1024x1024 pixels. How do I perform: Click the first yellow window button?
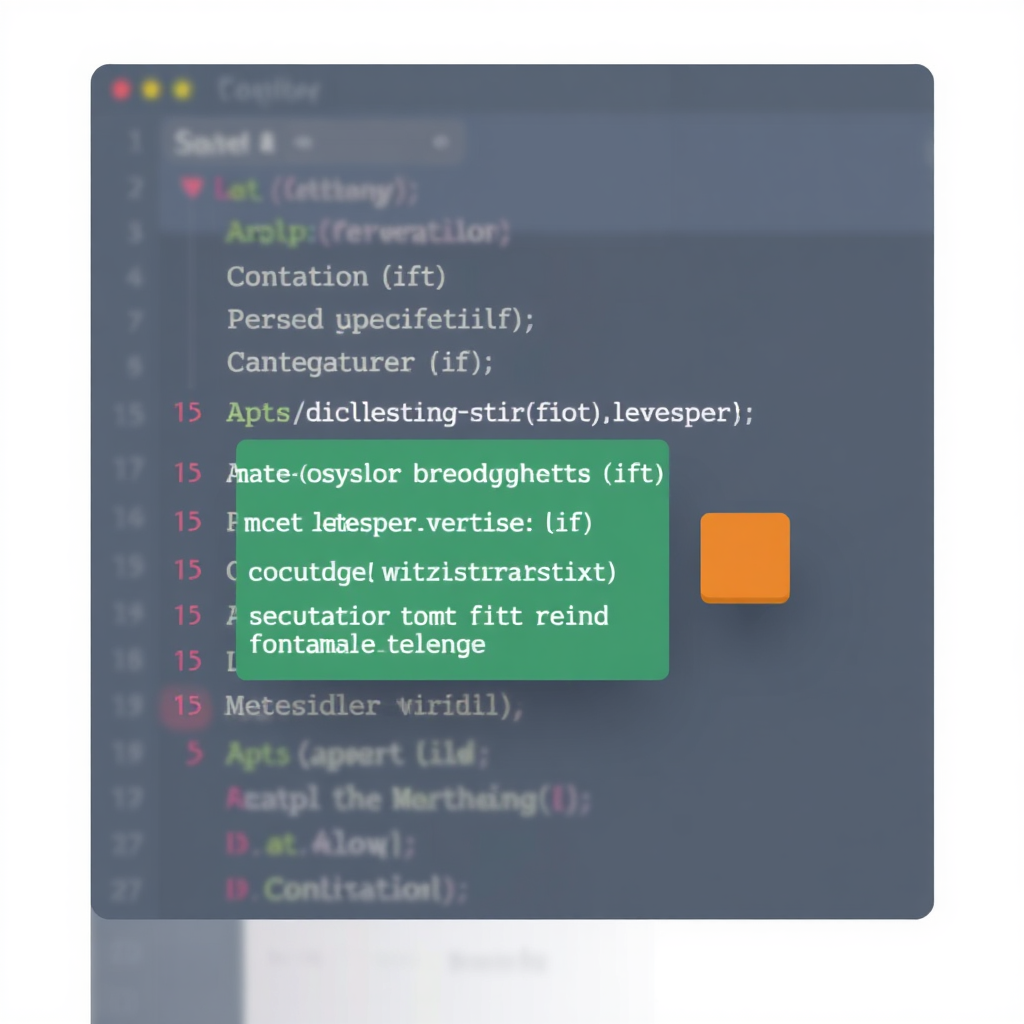tap(151, 90)
